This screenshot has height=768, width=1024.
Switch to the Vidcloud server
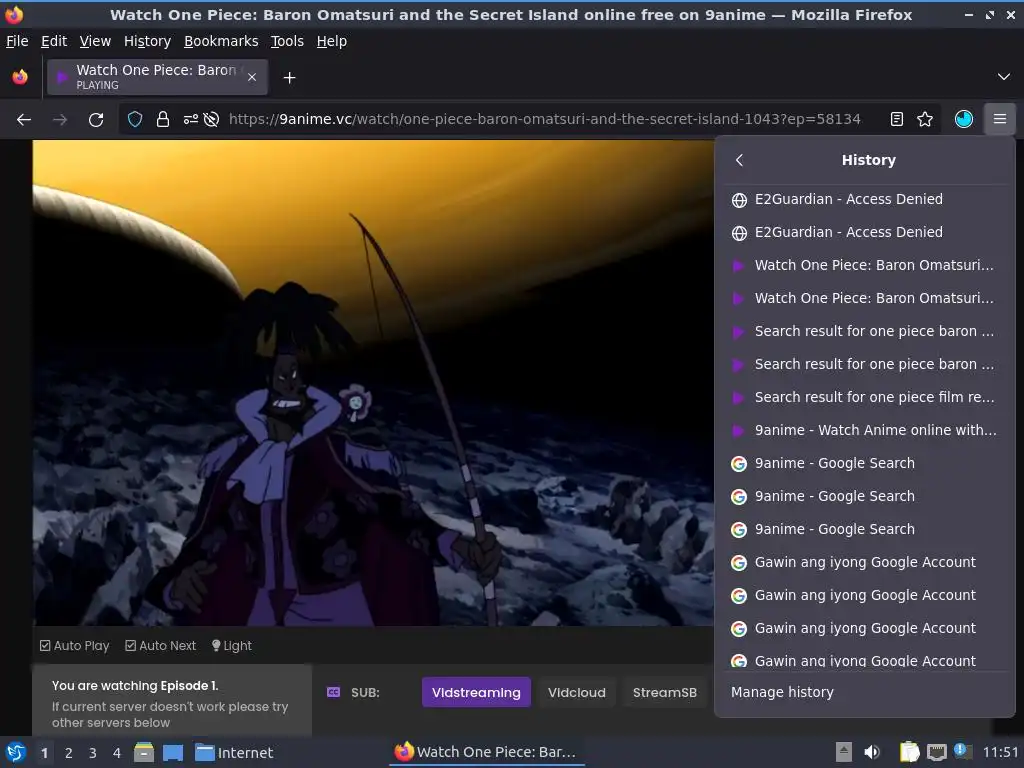(577, 692)
